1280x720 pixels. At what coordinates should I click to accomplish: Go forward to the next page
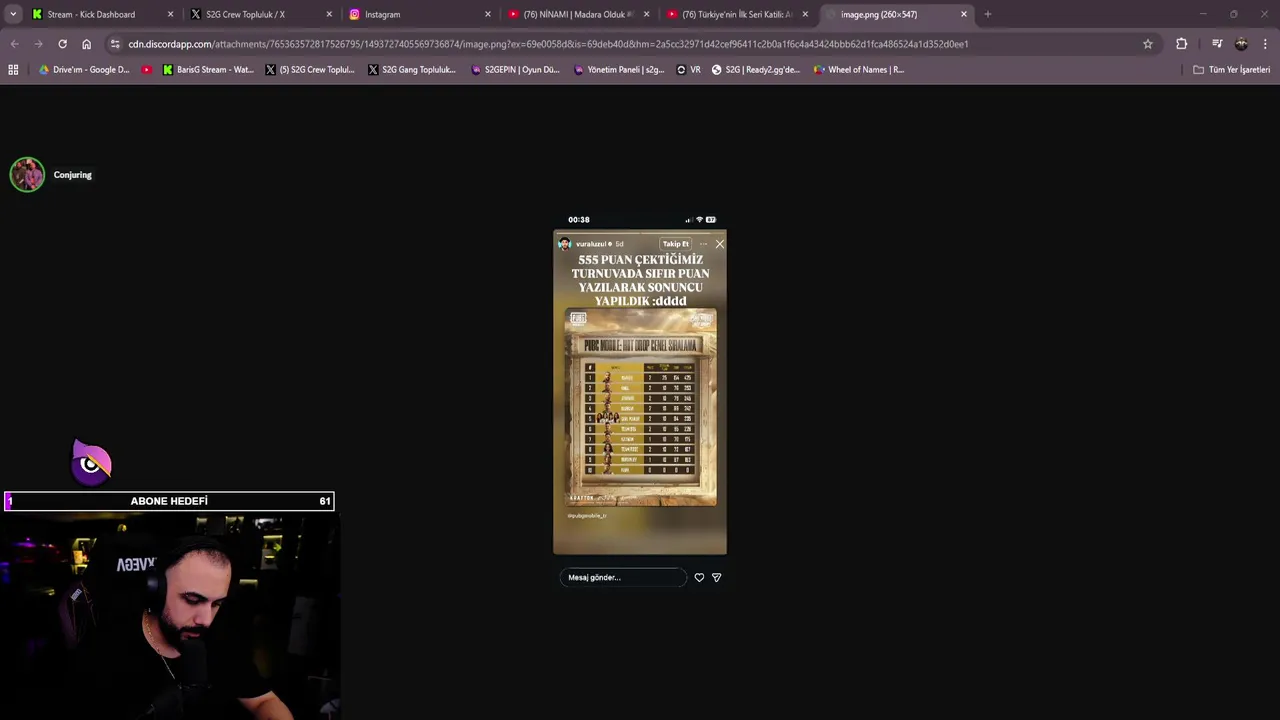coord(38,44)
